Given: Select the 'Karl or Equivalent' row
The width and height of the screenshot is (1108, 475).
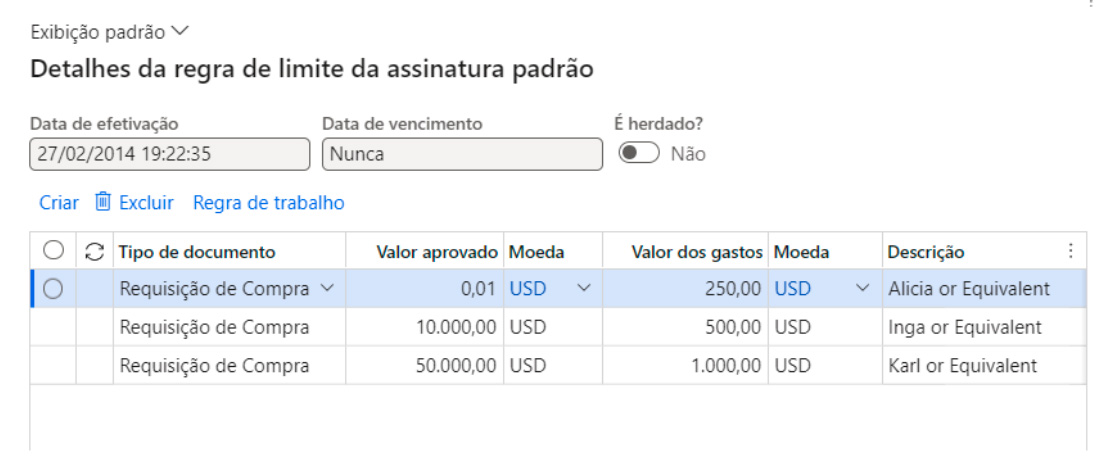Looking at the screenshot, I should [x=962, y=365].
